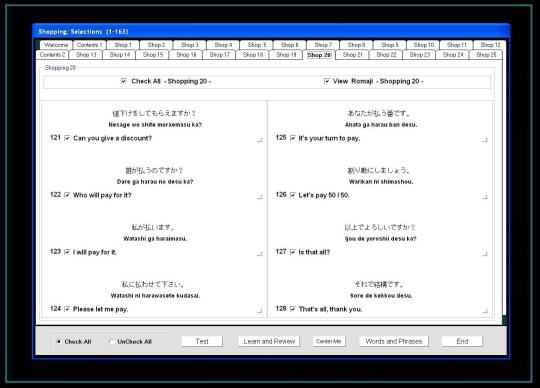Screen dimensions: 540x388
Task: Click the small corner marker for phrase 127
Action: (x=485, y=254)
